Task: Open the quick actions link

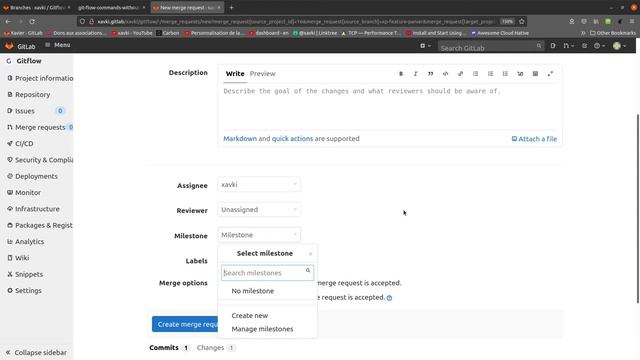Action: click(292, 139)
